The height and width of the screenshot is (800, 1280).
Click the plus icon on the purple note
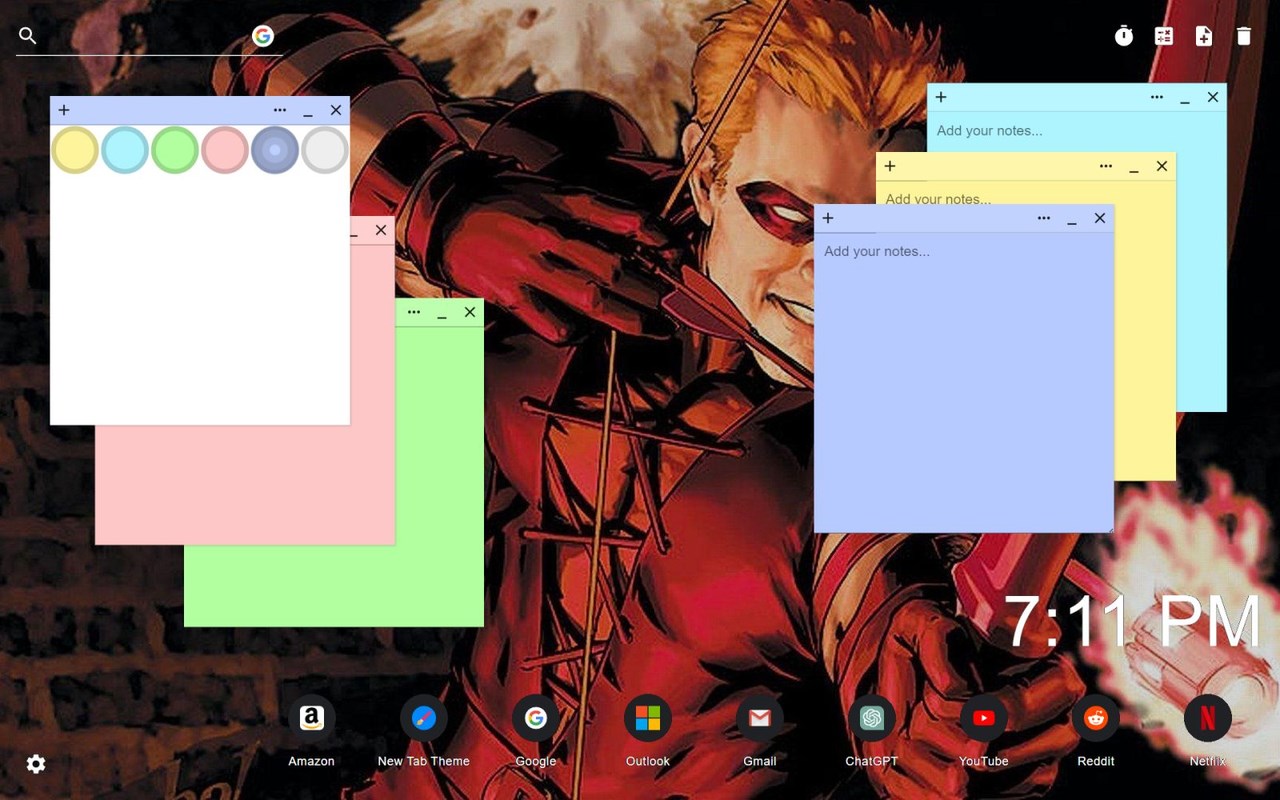828,218
